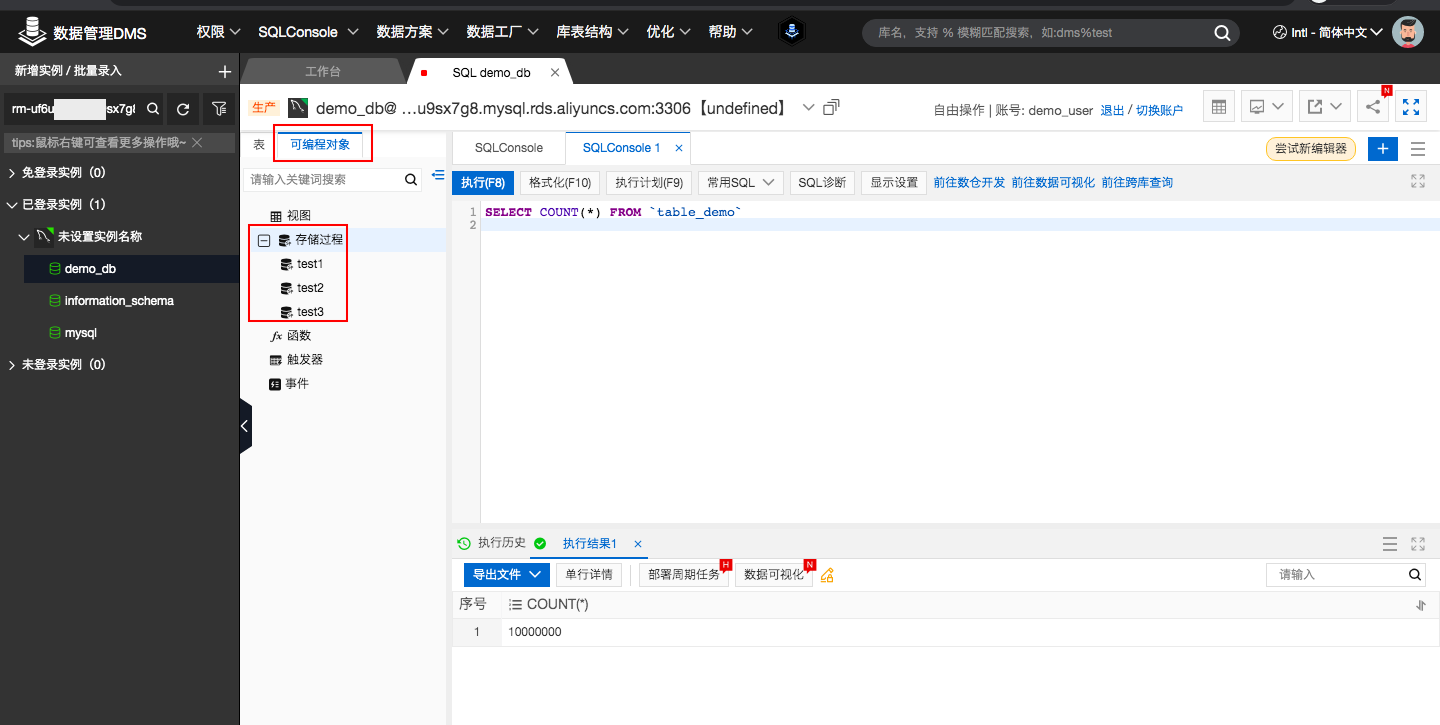Switch to the 可编程对象 tab
The width and height of the screenshot is (1440, 725).
[322, 143]
